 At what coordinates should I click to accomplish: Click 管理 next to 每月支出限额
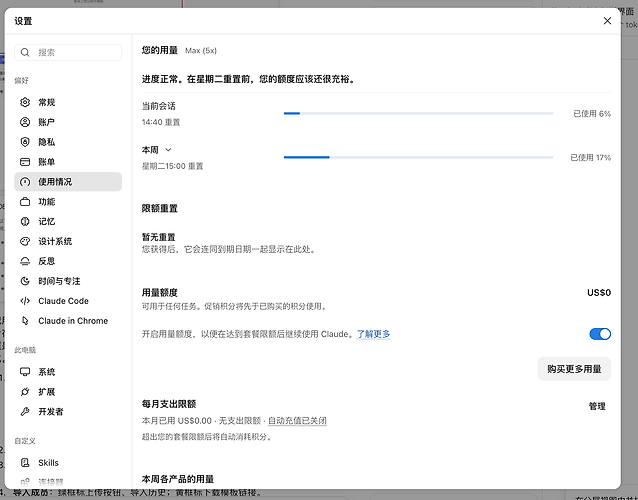pyautogui.click(x=597, y=406)
